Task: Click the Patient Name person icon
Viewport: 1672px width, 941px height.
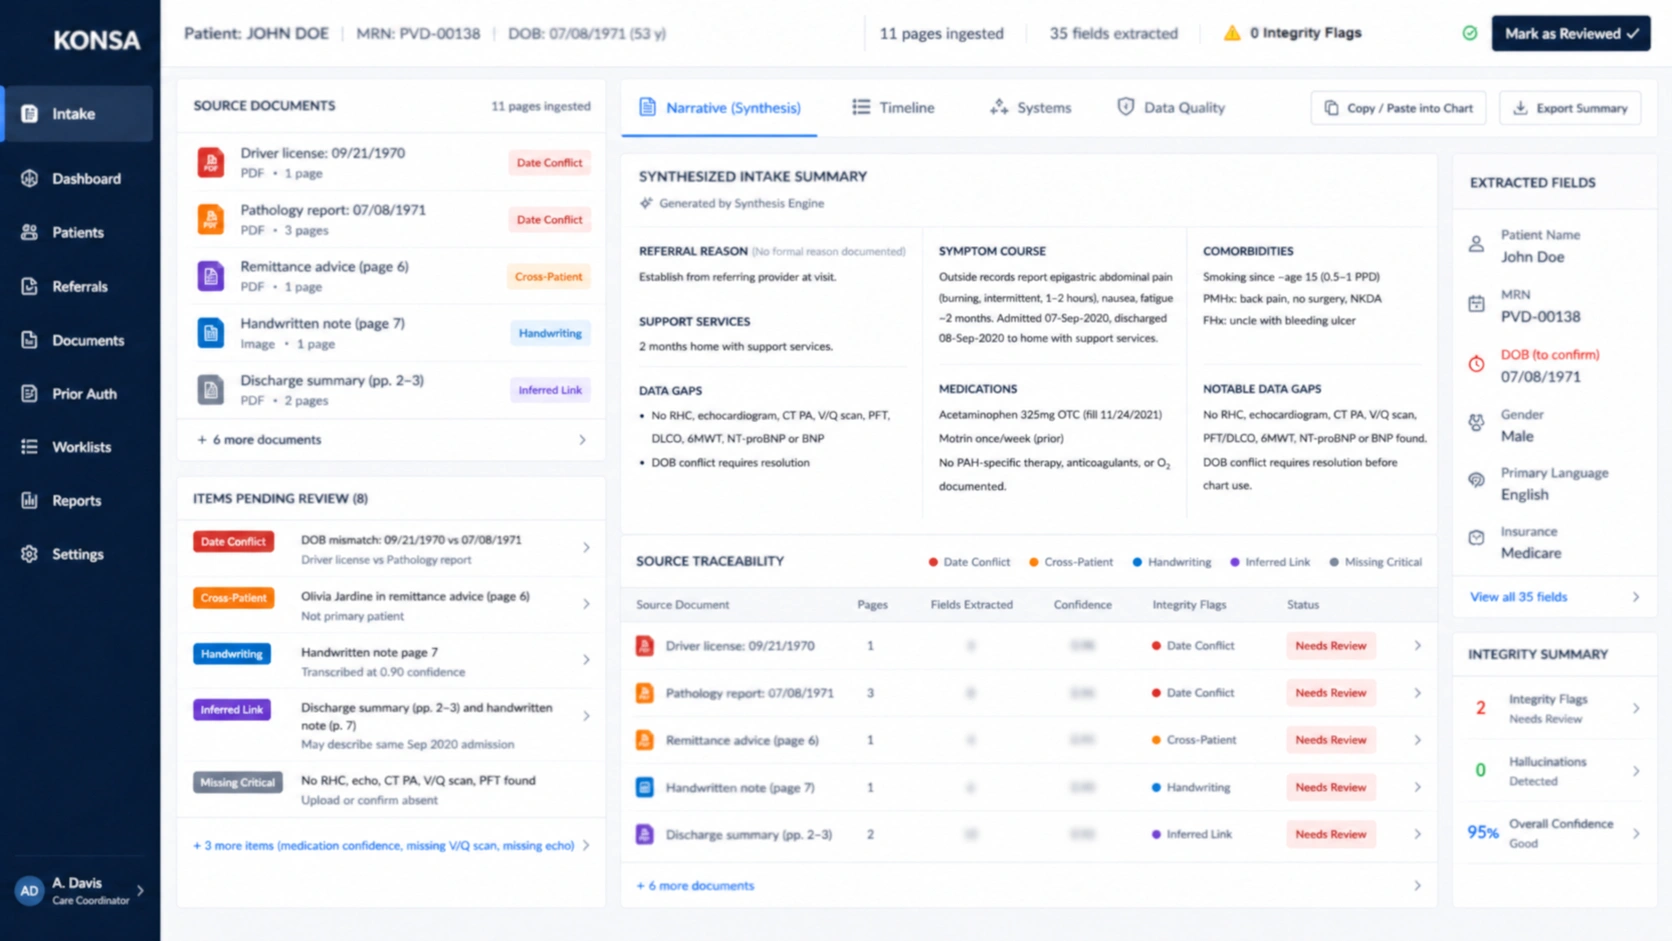Action: [x=1476, y=244]
